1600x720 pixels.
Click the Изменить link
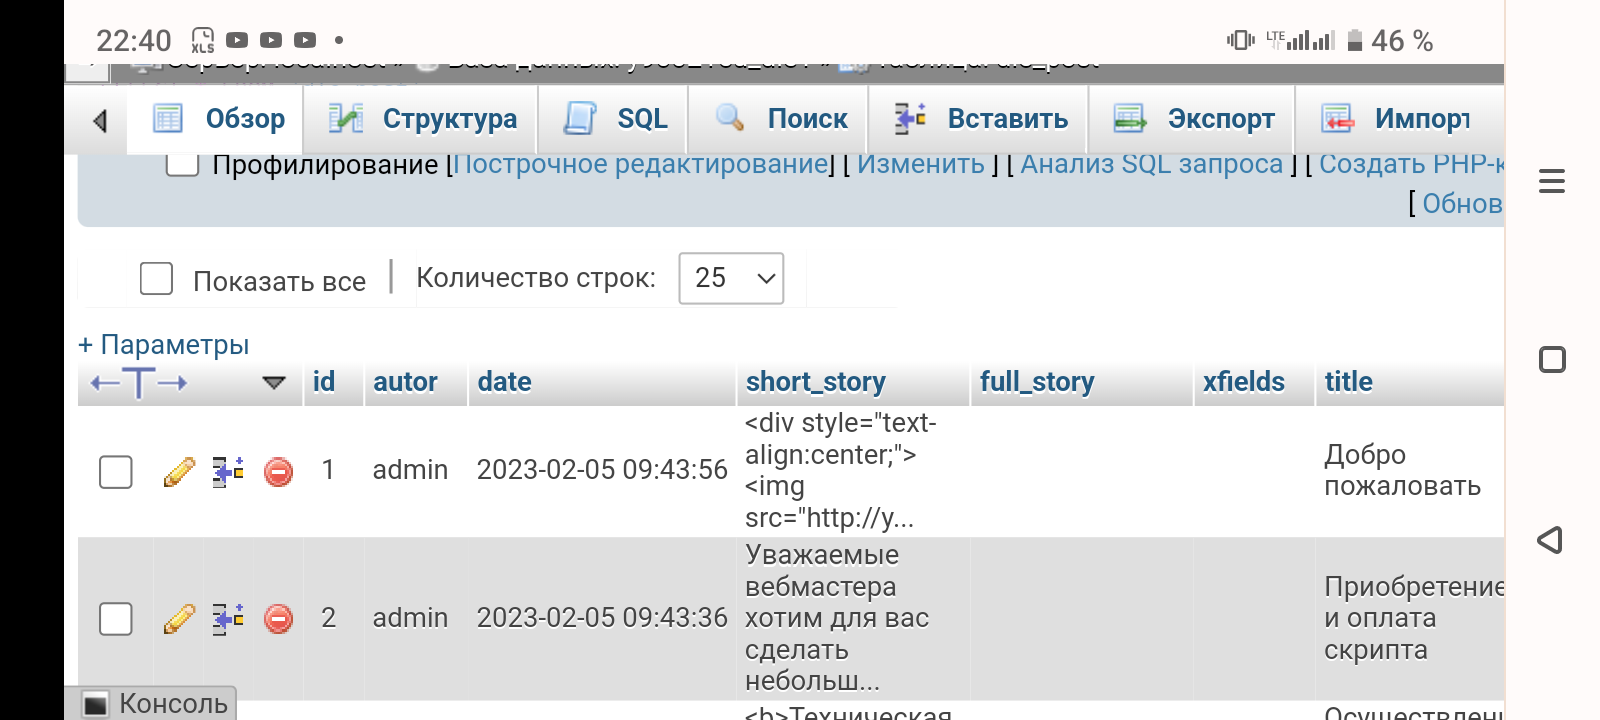click(920, 164)
